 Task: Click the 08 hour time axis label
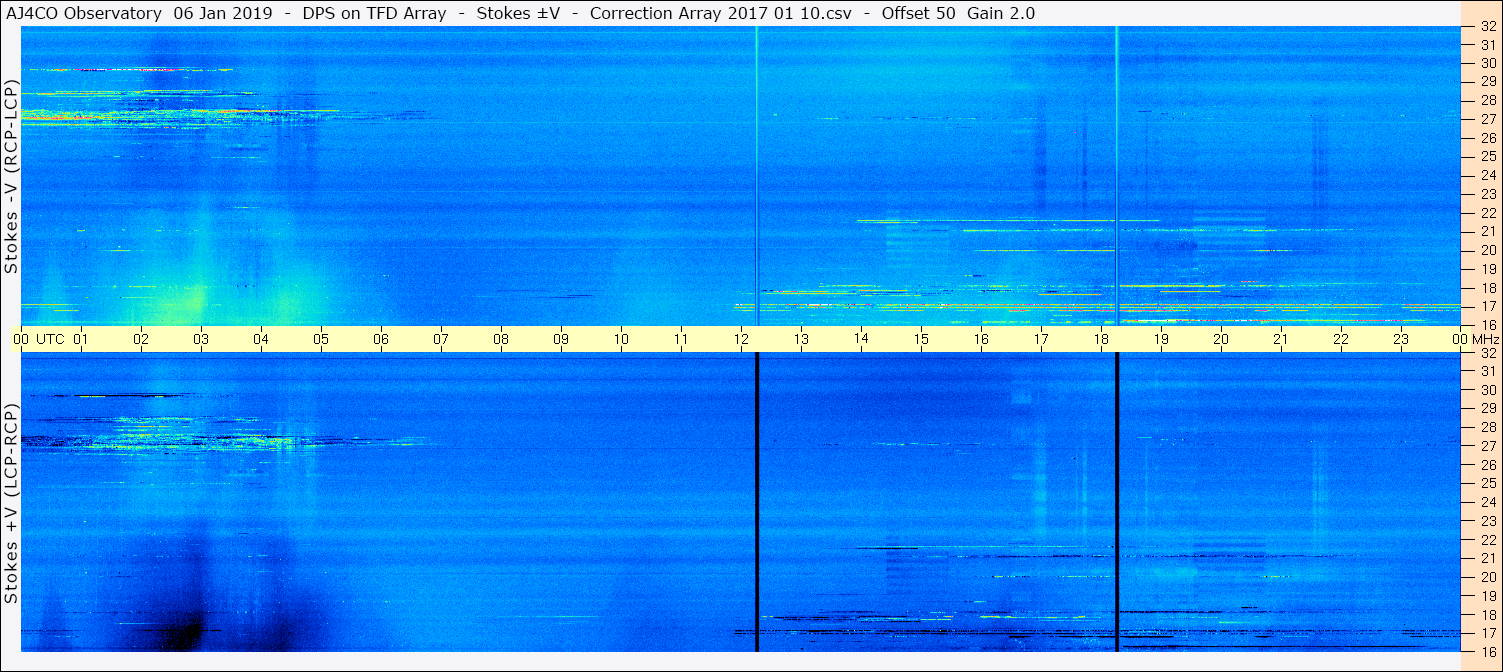tap(501, 339)
